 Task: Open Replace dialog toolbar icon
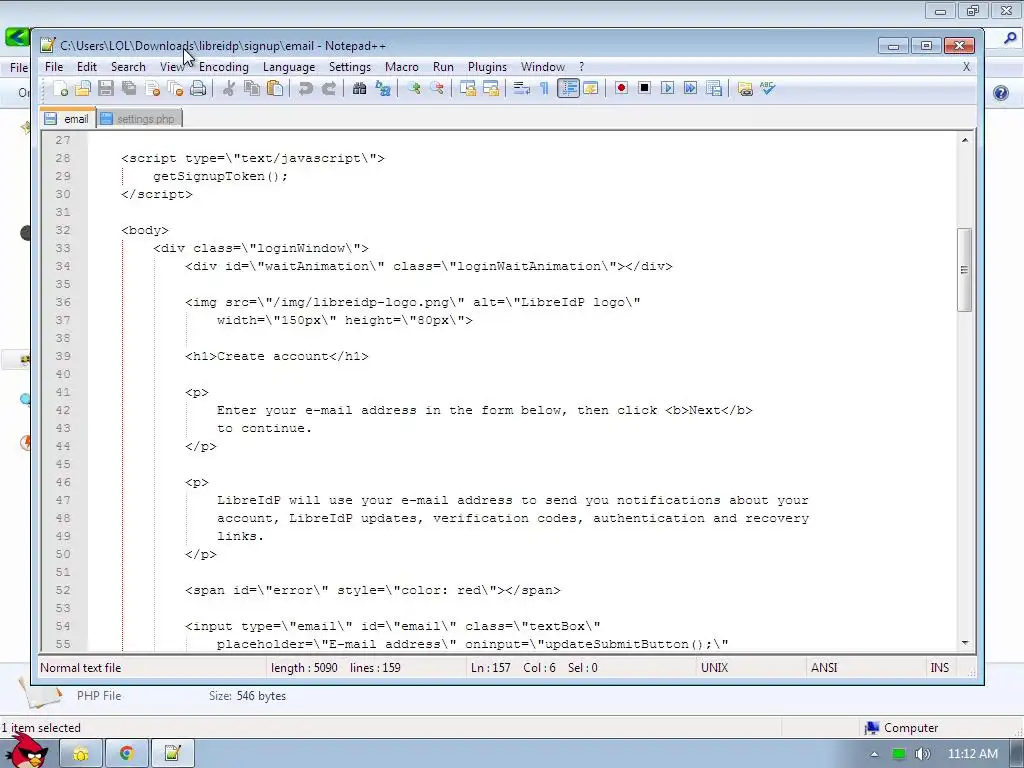(383, 89)
